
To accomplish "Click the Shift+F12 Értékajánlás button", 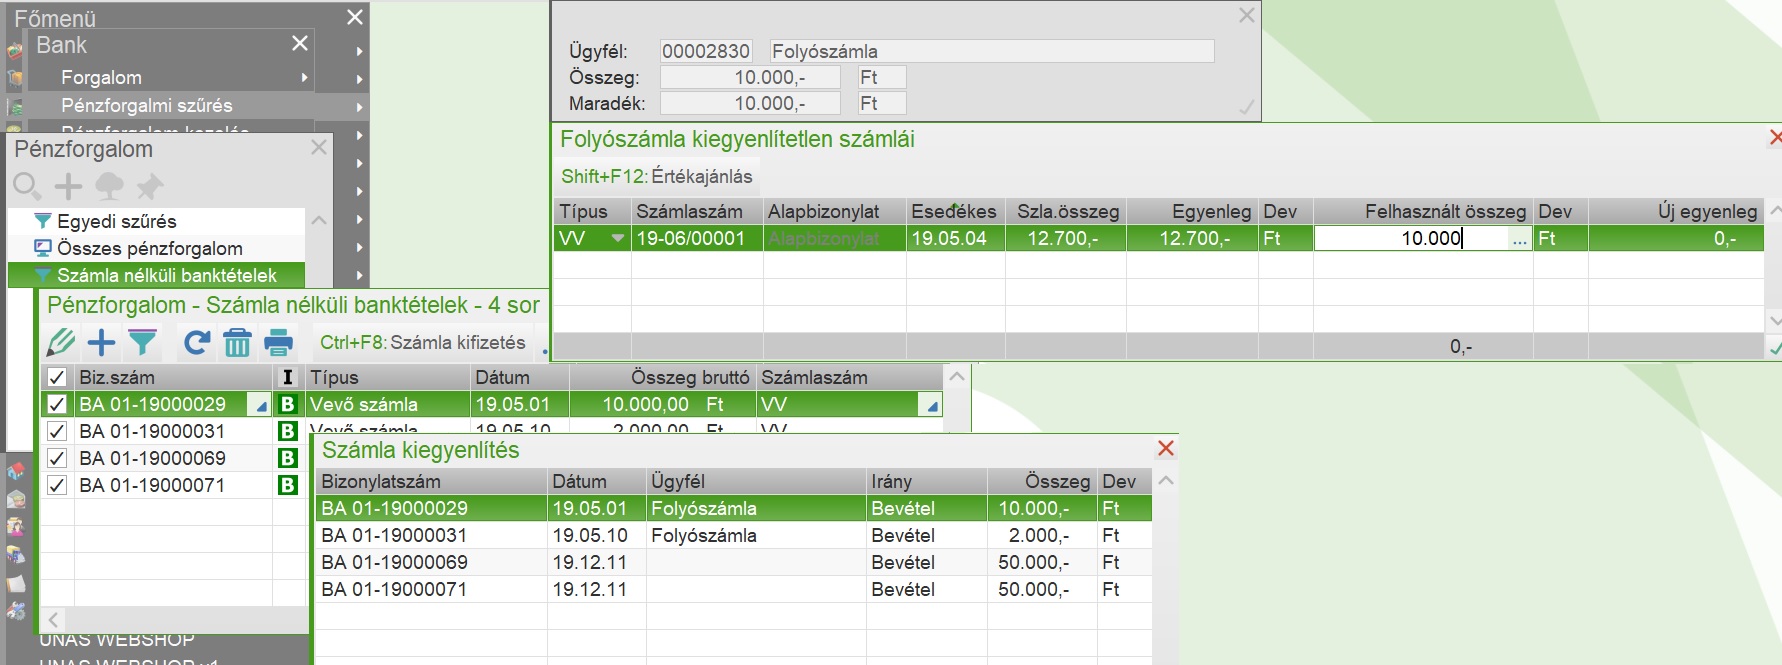I will point(656,177).
